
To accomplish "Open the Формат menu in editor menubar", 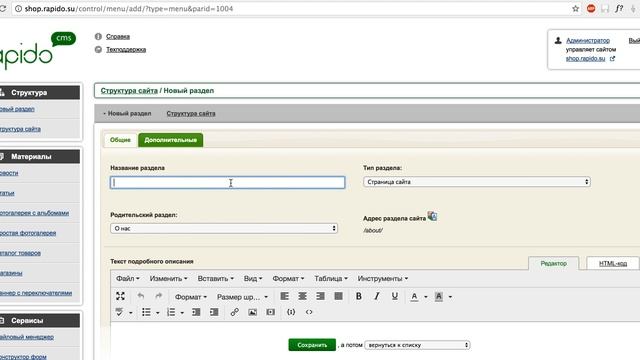I will point(288,278).
